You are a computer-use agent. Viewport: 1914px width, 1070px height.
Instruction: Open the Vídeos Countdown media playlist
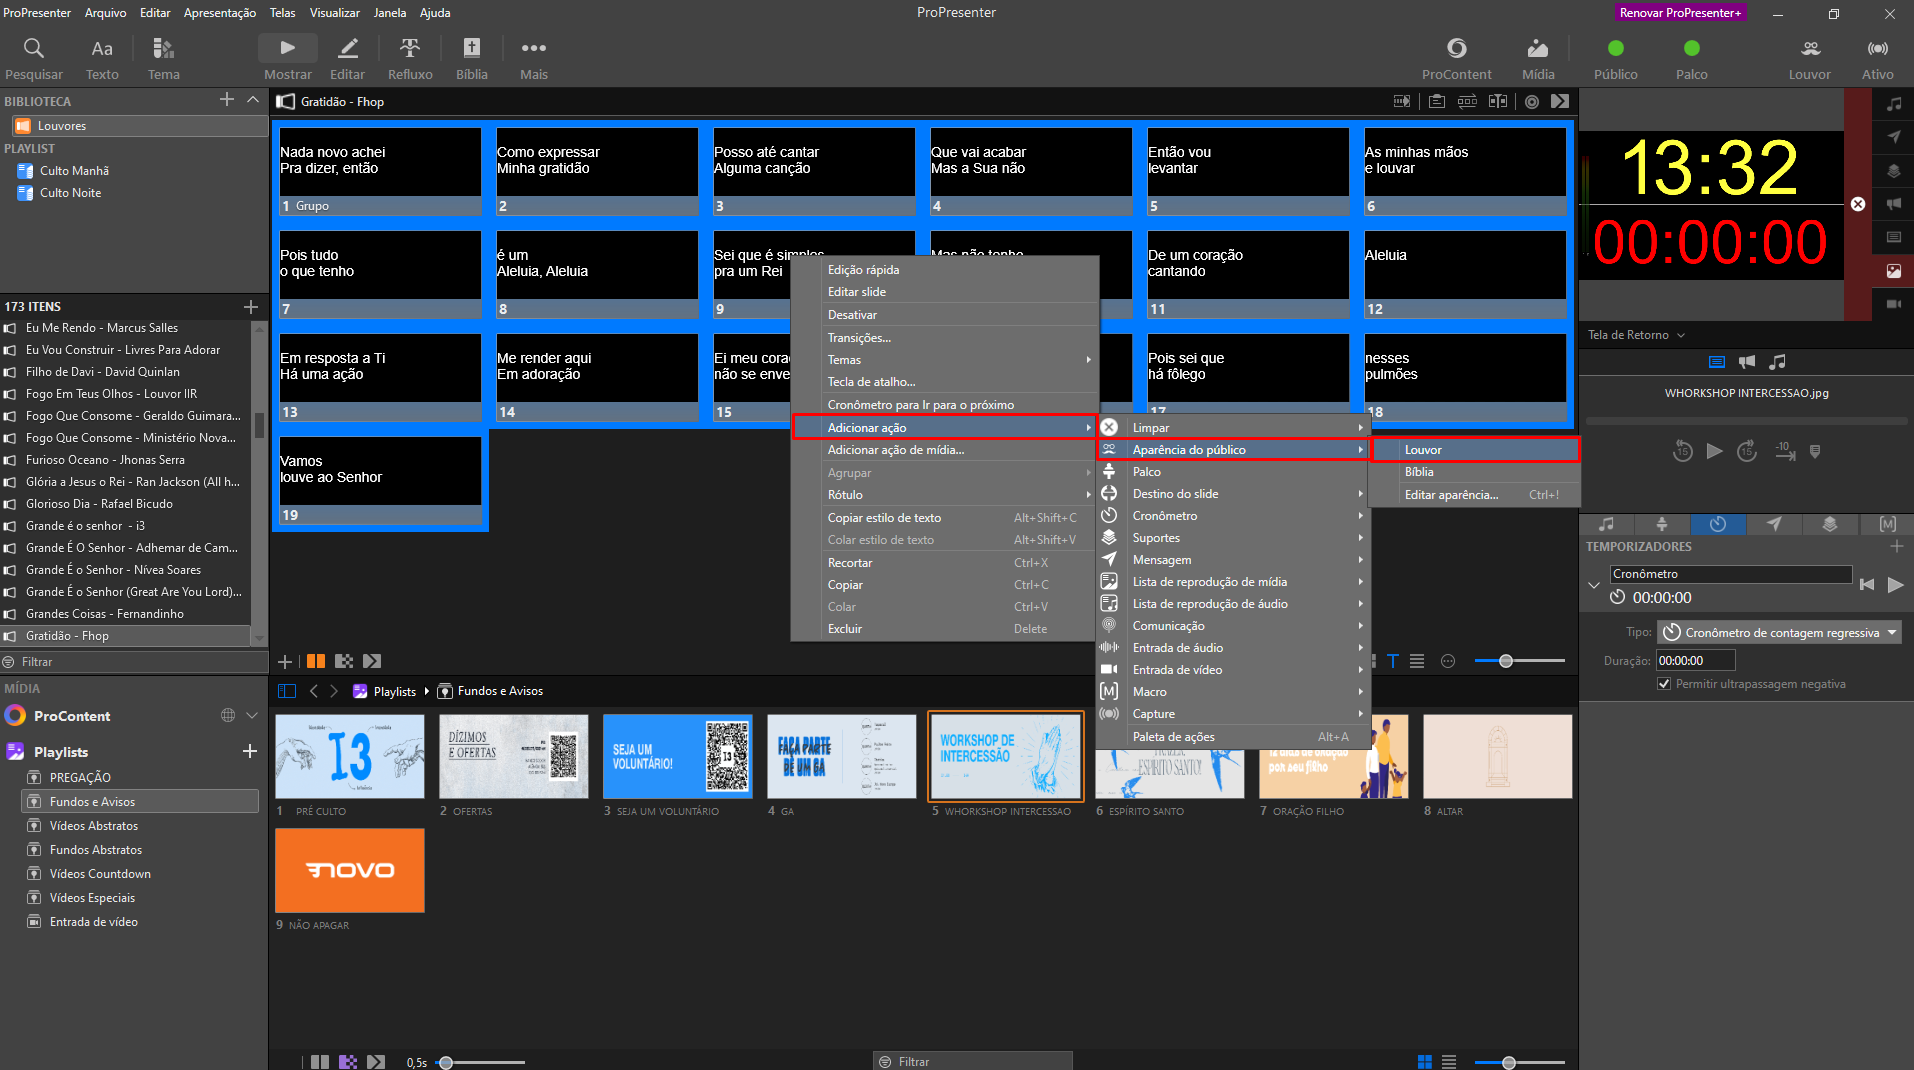(x=100, y=874)
